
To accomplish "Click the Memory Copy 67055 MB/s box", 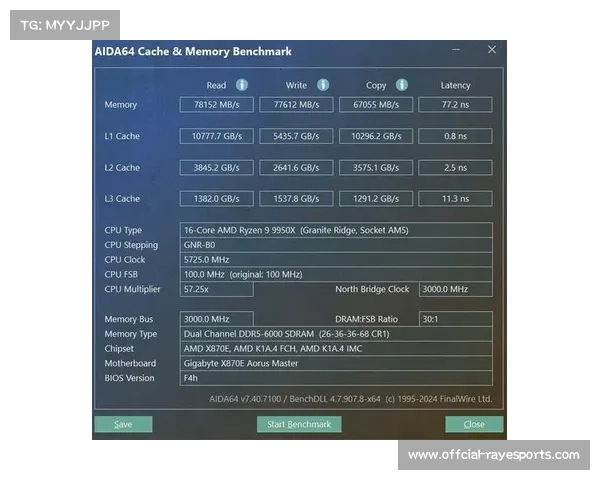I will (376, 105).
